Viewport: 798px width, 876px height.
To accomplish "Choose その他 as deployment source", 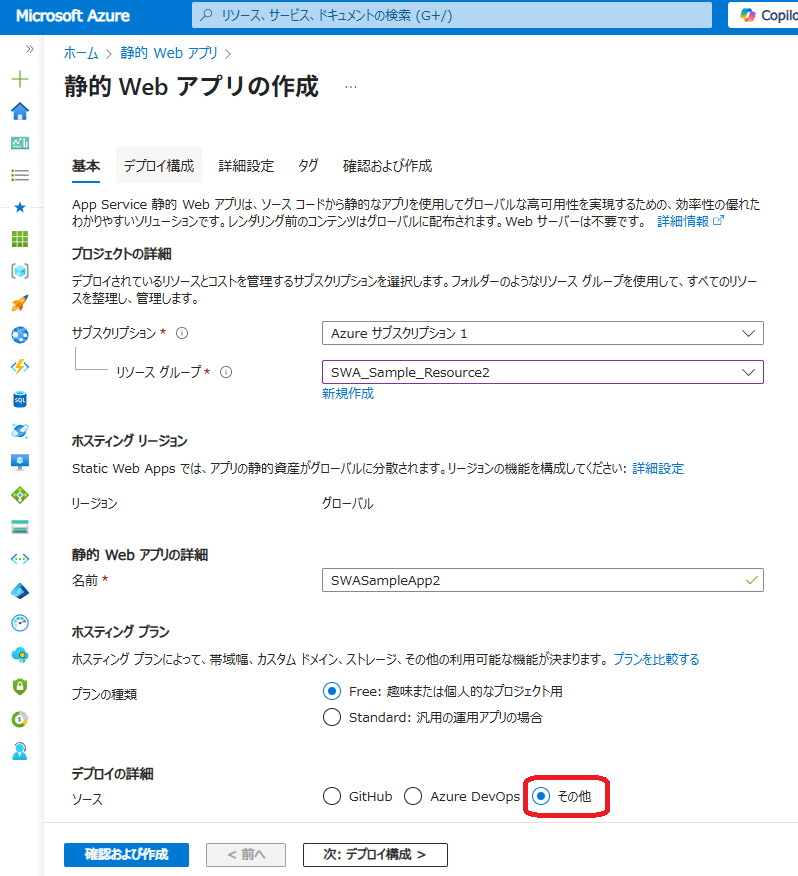I will (541, 796).
